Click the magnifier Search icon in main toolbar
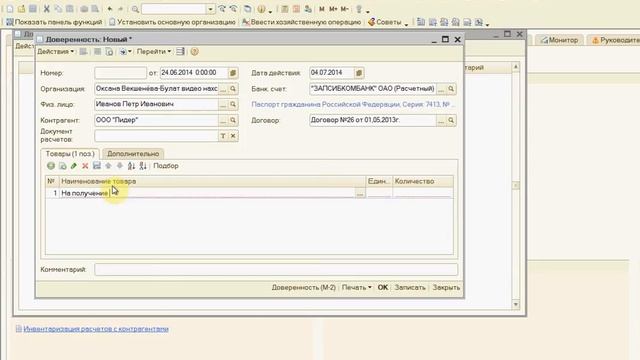The height and width of the screenshot is (360, 640). tap(135, 9)
